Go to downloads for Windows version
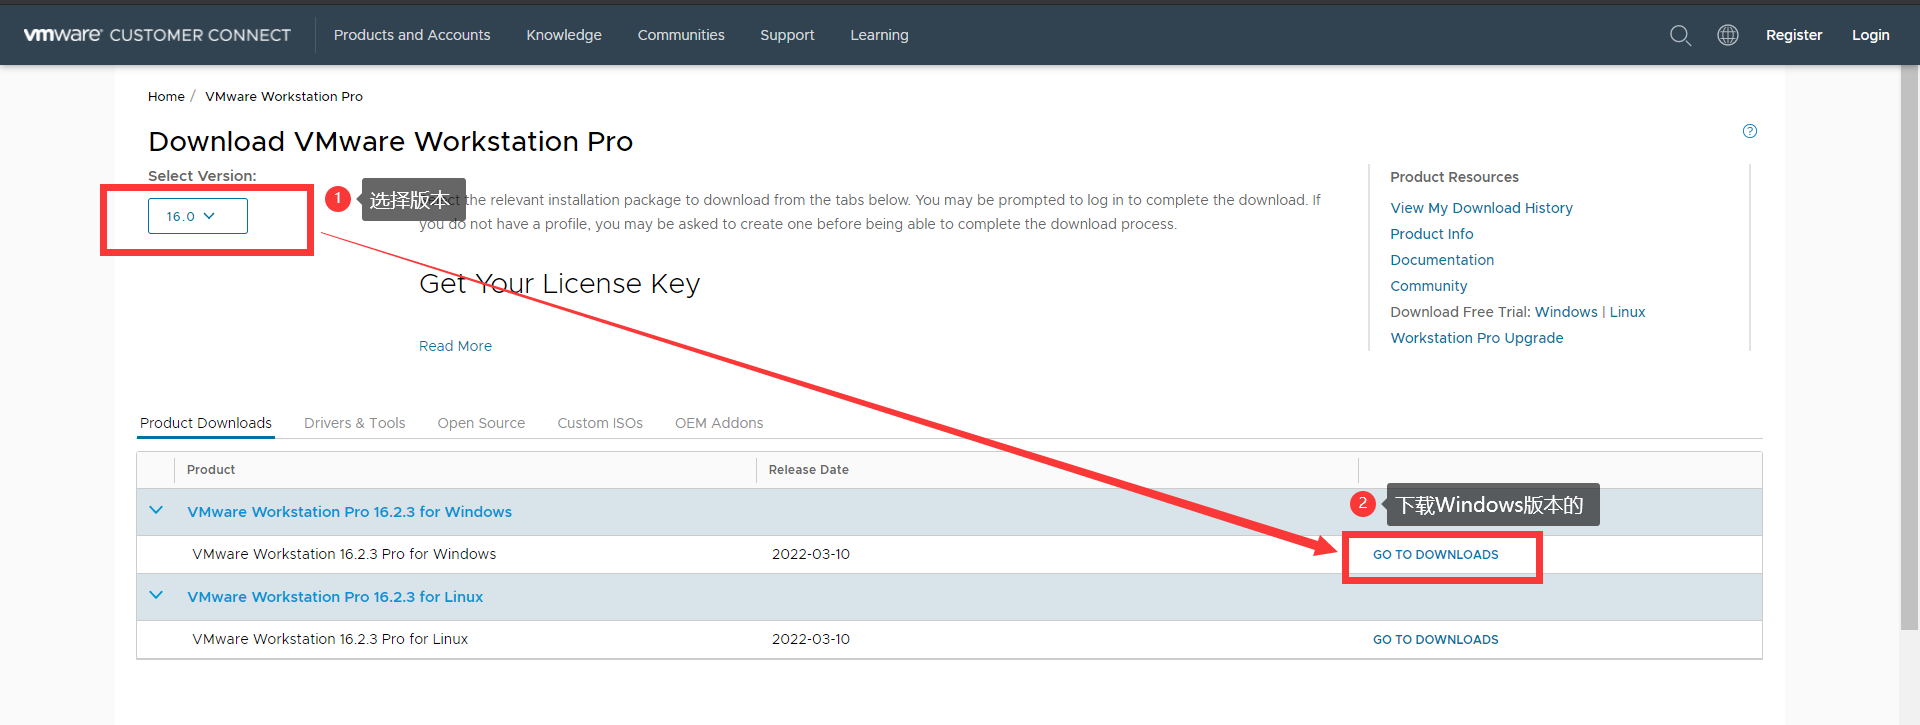Image resolution: width=1920 pixels, height=725 pixels. pyautogui.click(x=1436, y=555)
